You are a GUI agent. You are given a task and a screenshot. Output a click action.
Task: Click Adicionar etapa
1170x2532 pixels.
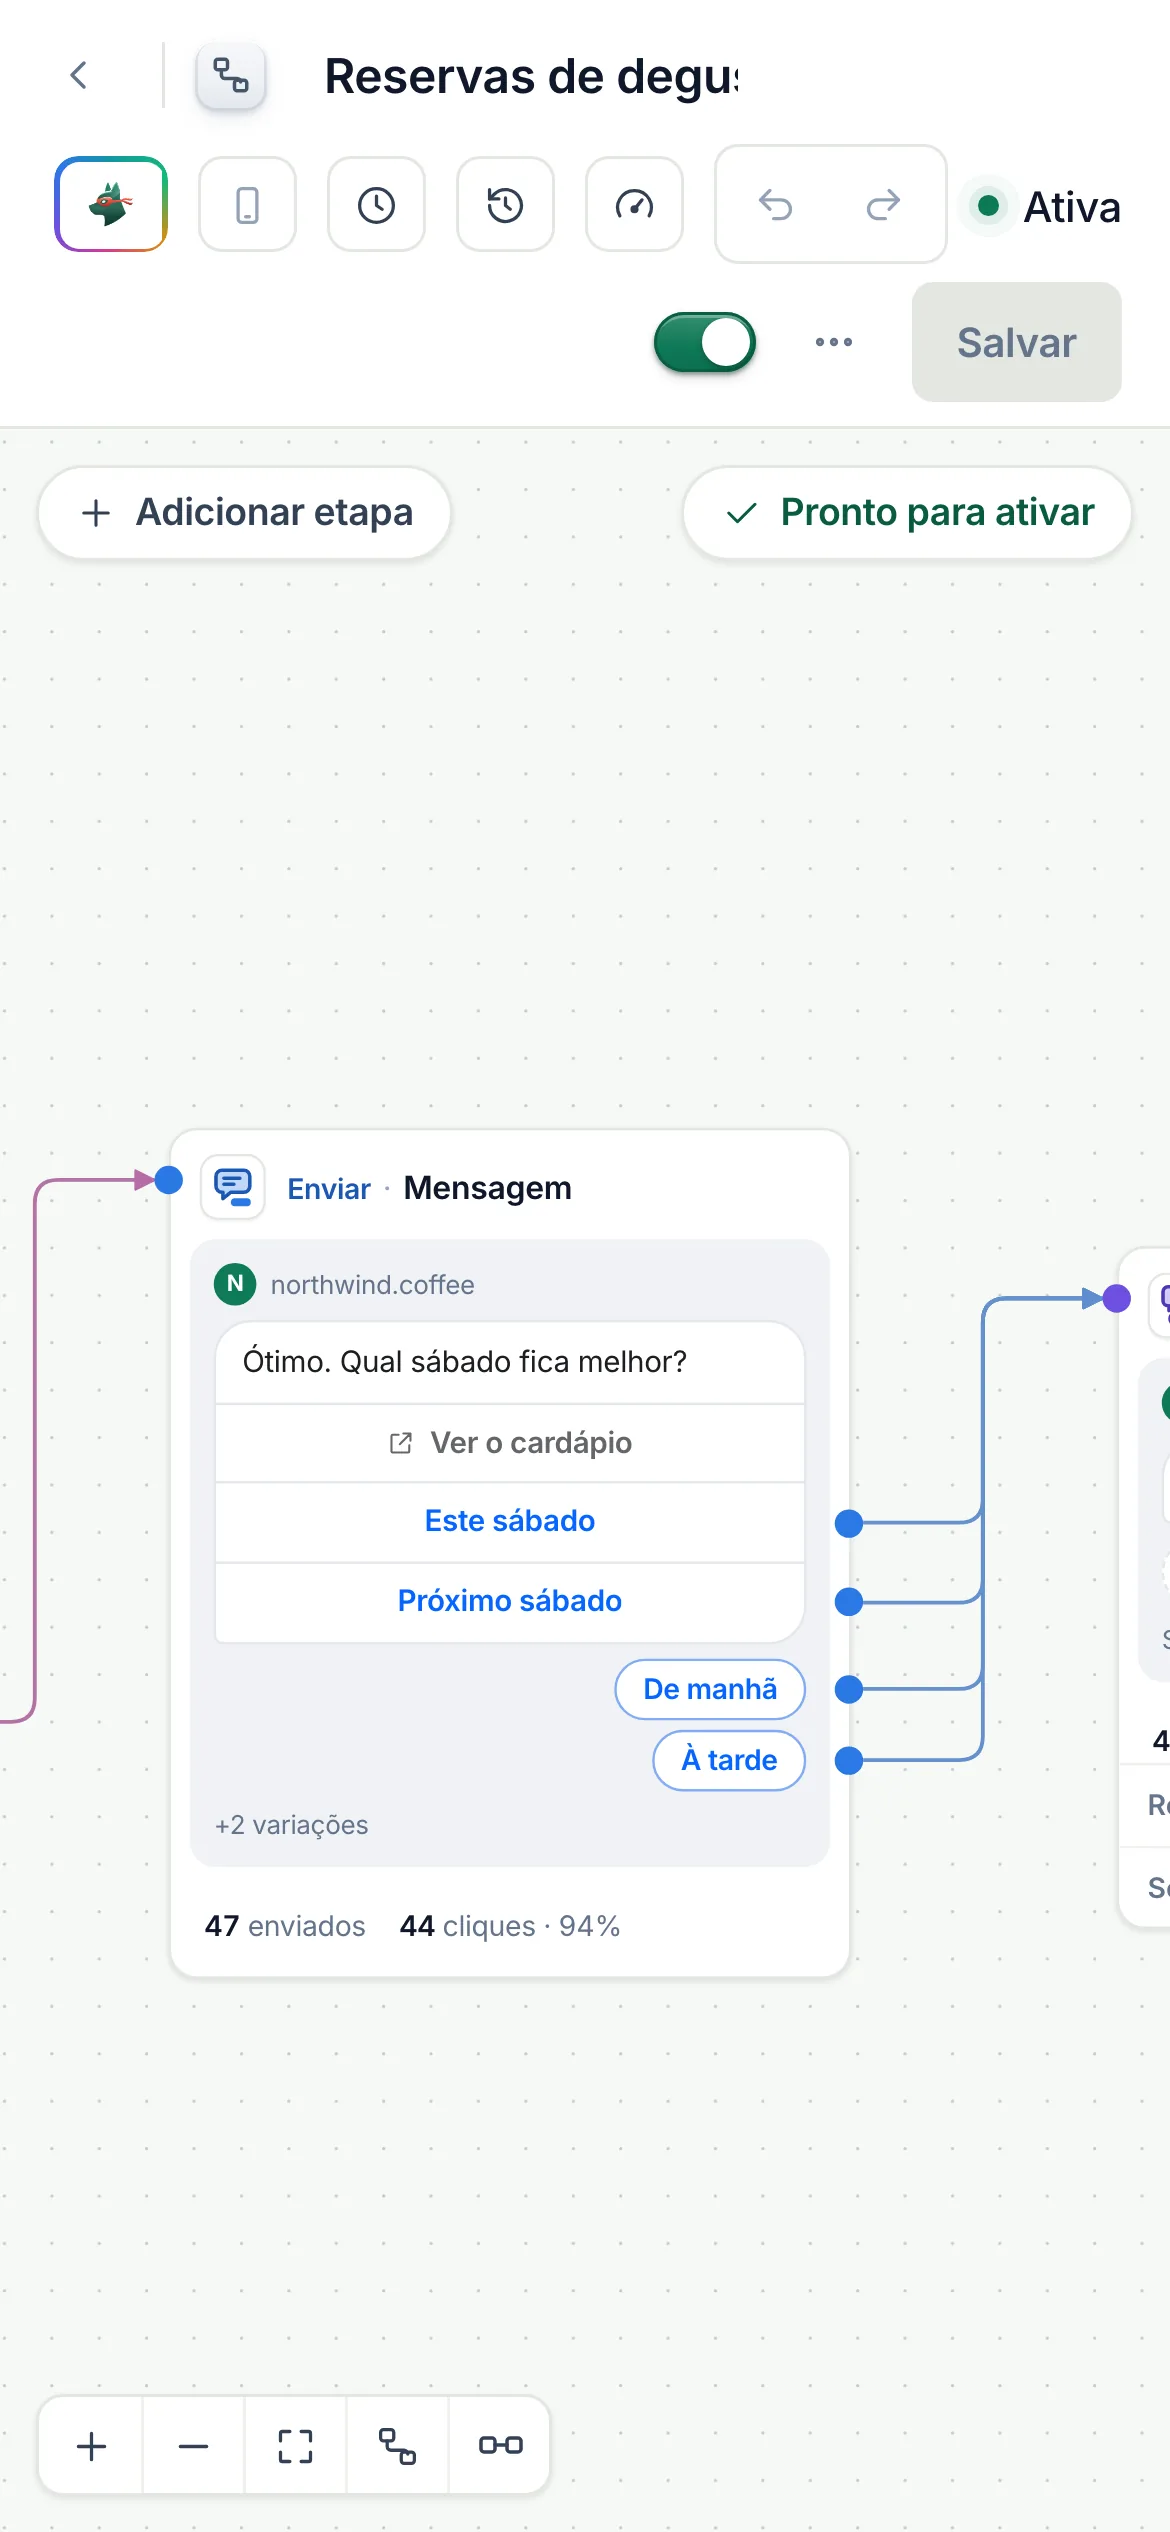pos(245,512)
